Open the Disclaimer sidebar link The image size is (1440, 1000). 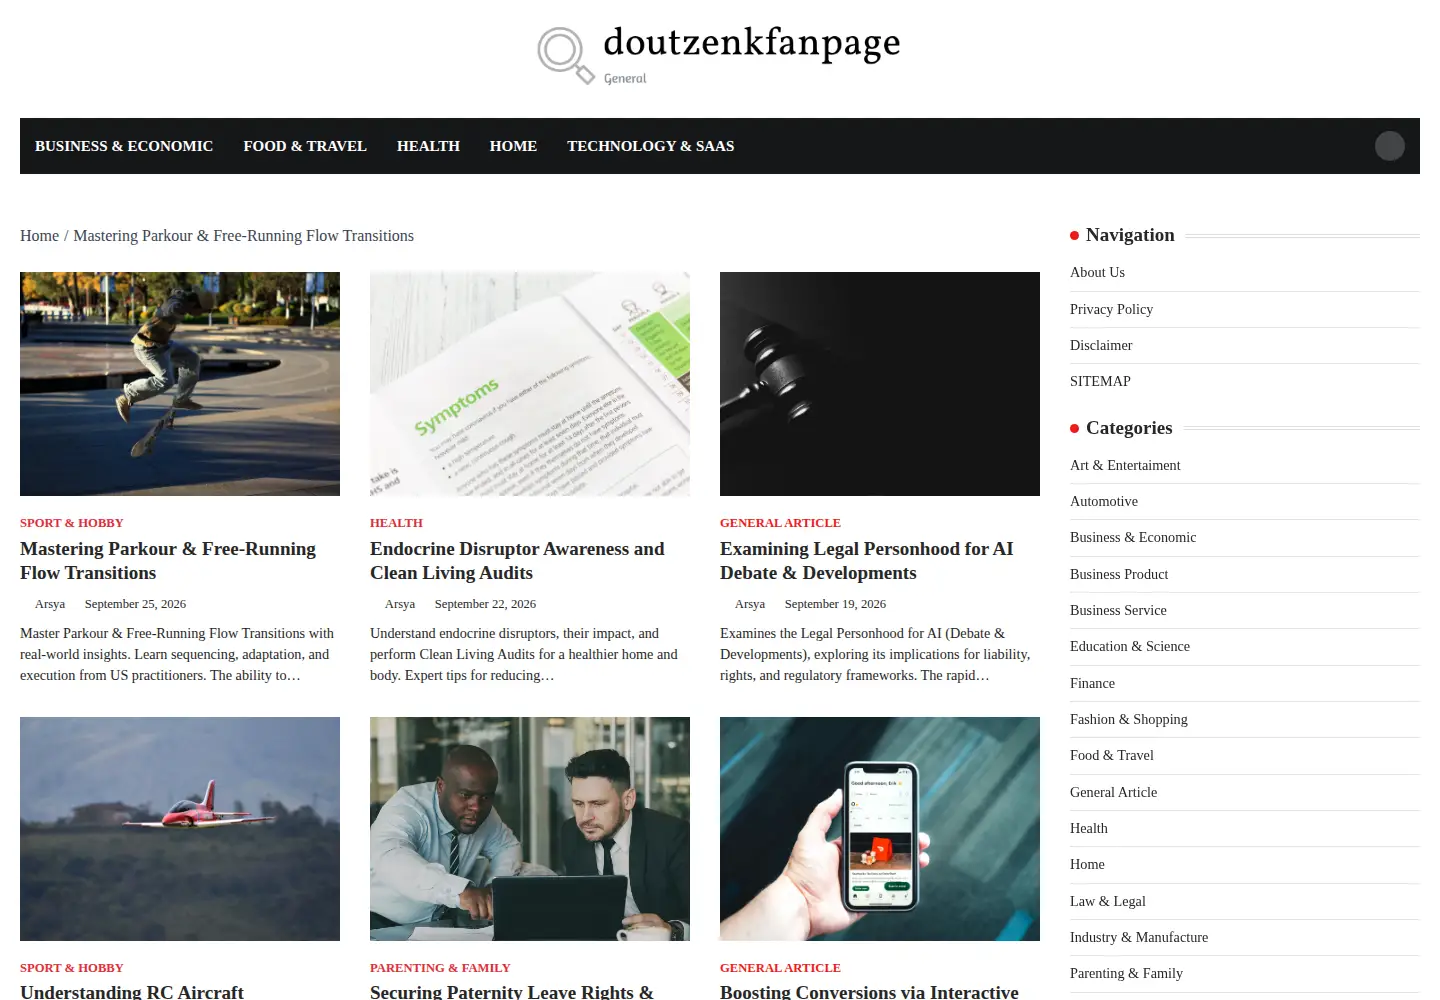(1101, 345)
